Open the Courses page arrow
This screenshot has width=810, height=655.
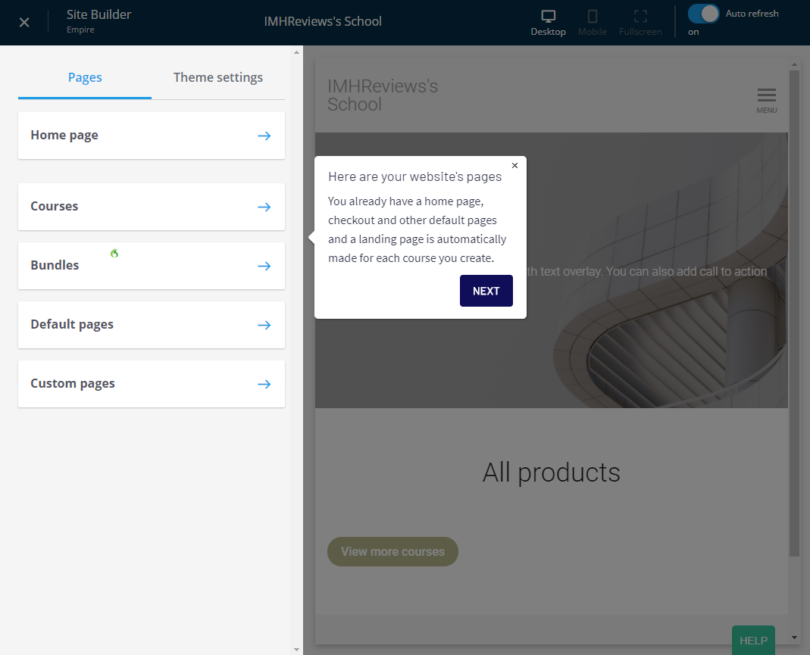click(263, 206)
